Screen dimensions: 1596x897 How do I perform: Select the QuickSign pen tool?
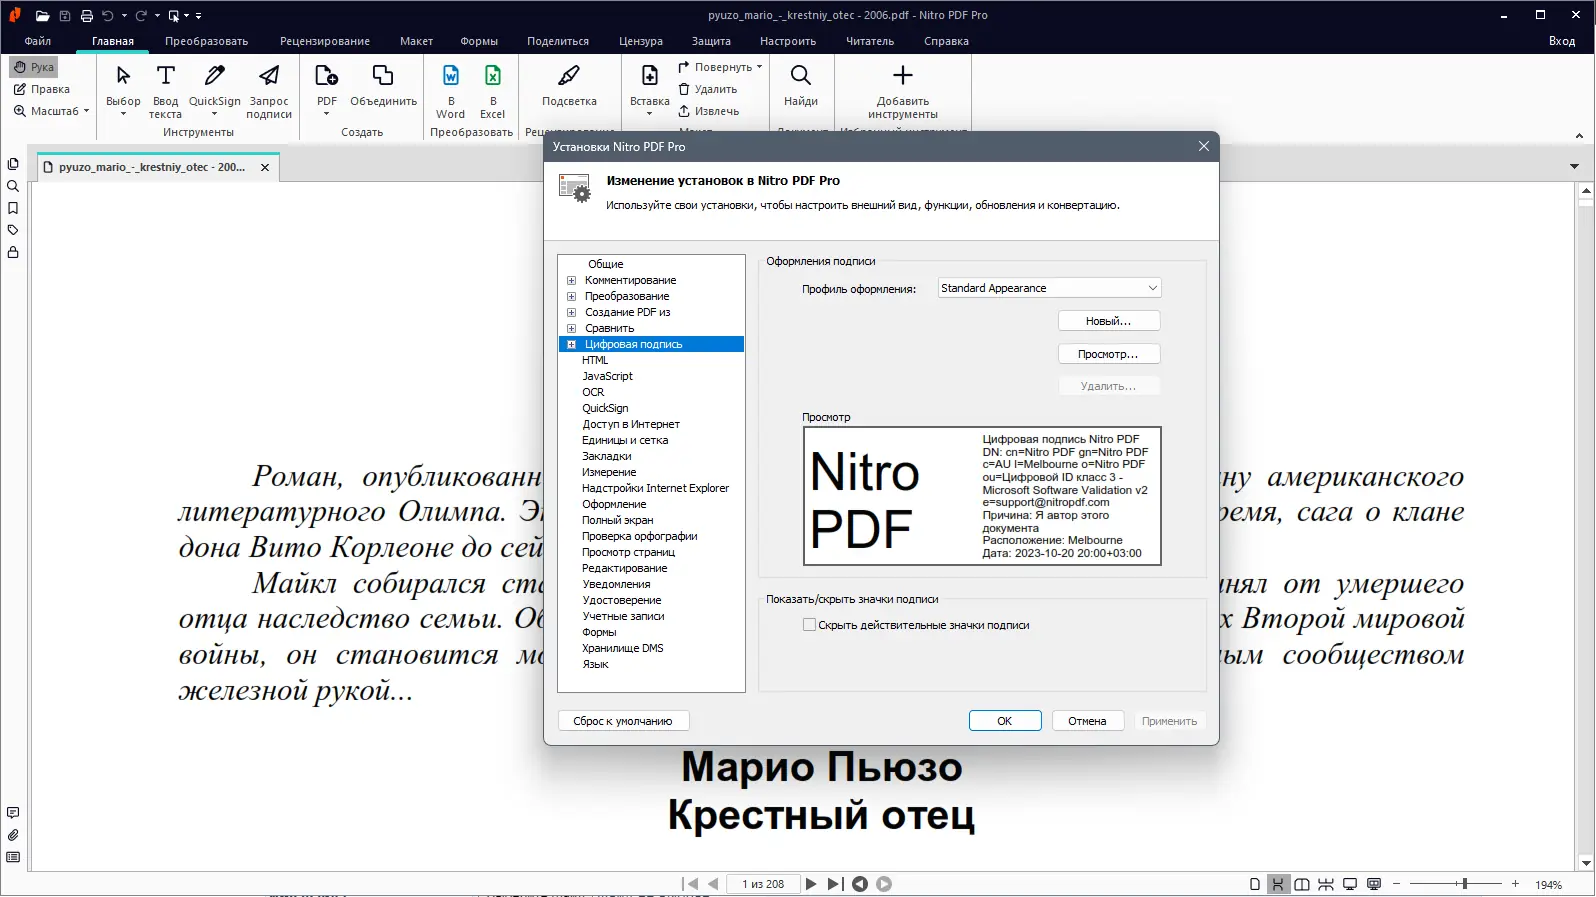pyautogui.click(x=214, y=77)
